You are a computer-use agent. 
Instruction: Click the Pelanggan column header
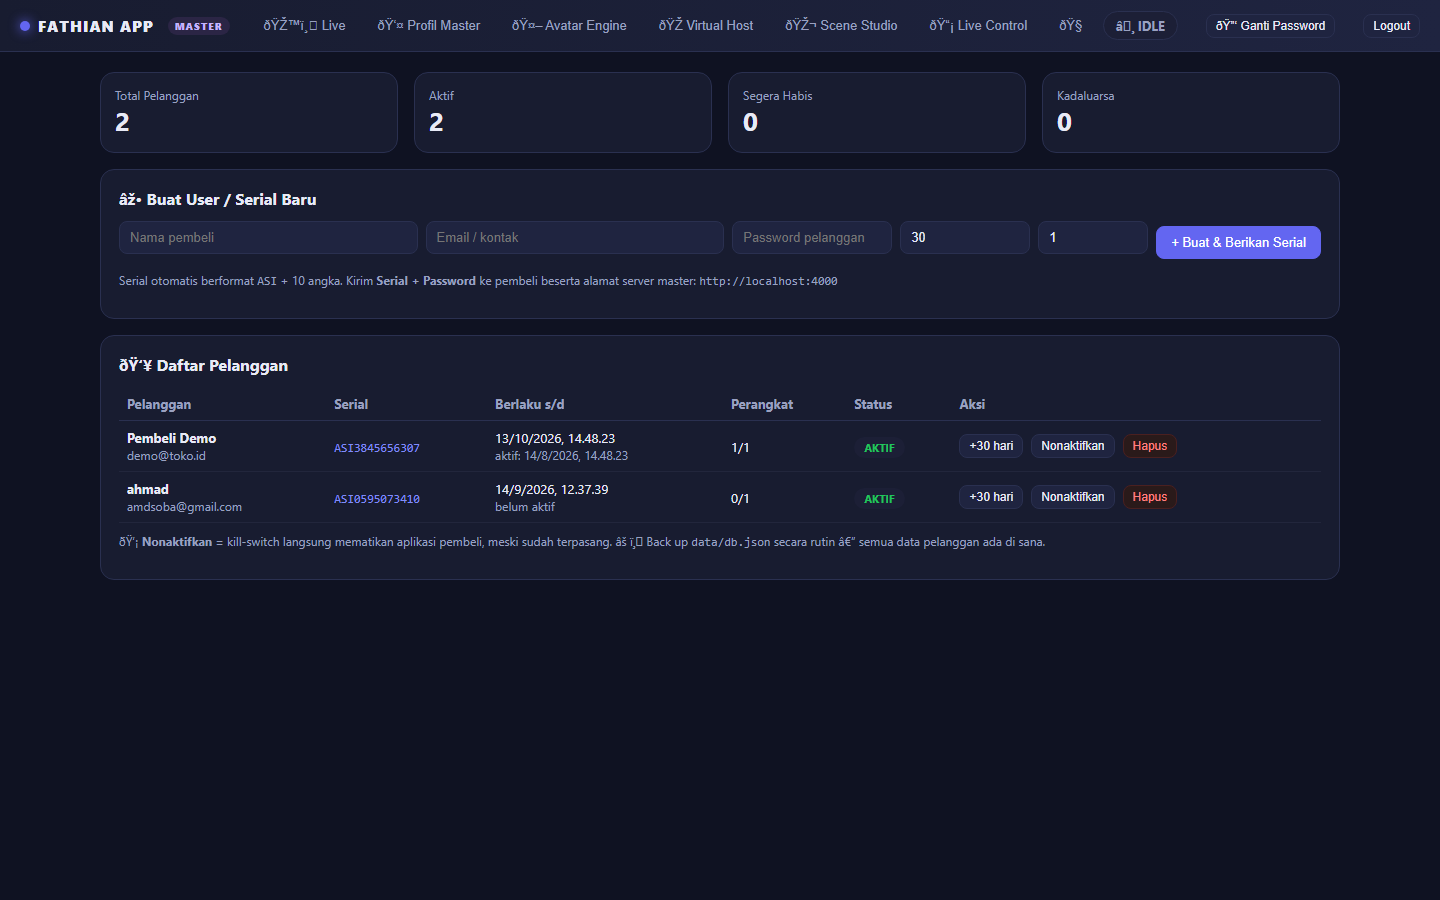(159, 405)
